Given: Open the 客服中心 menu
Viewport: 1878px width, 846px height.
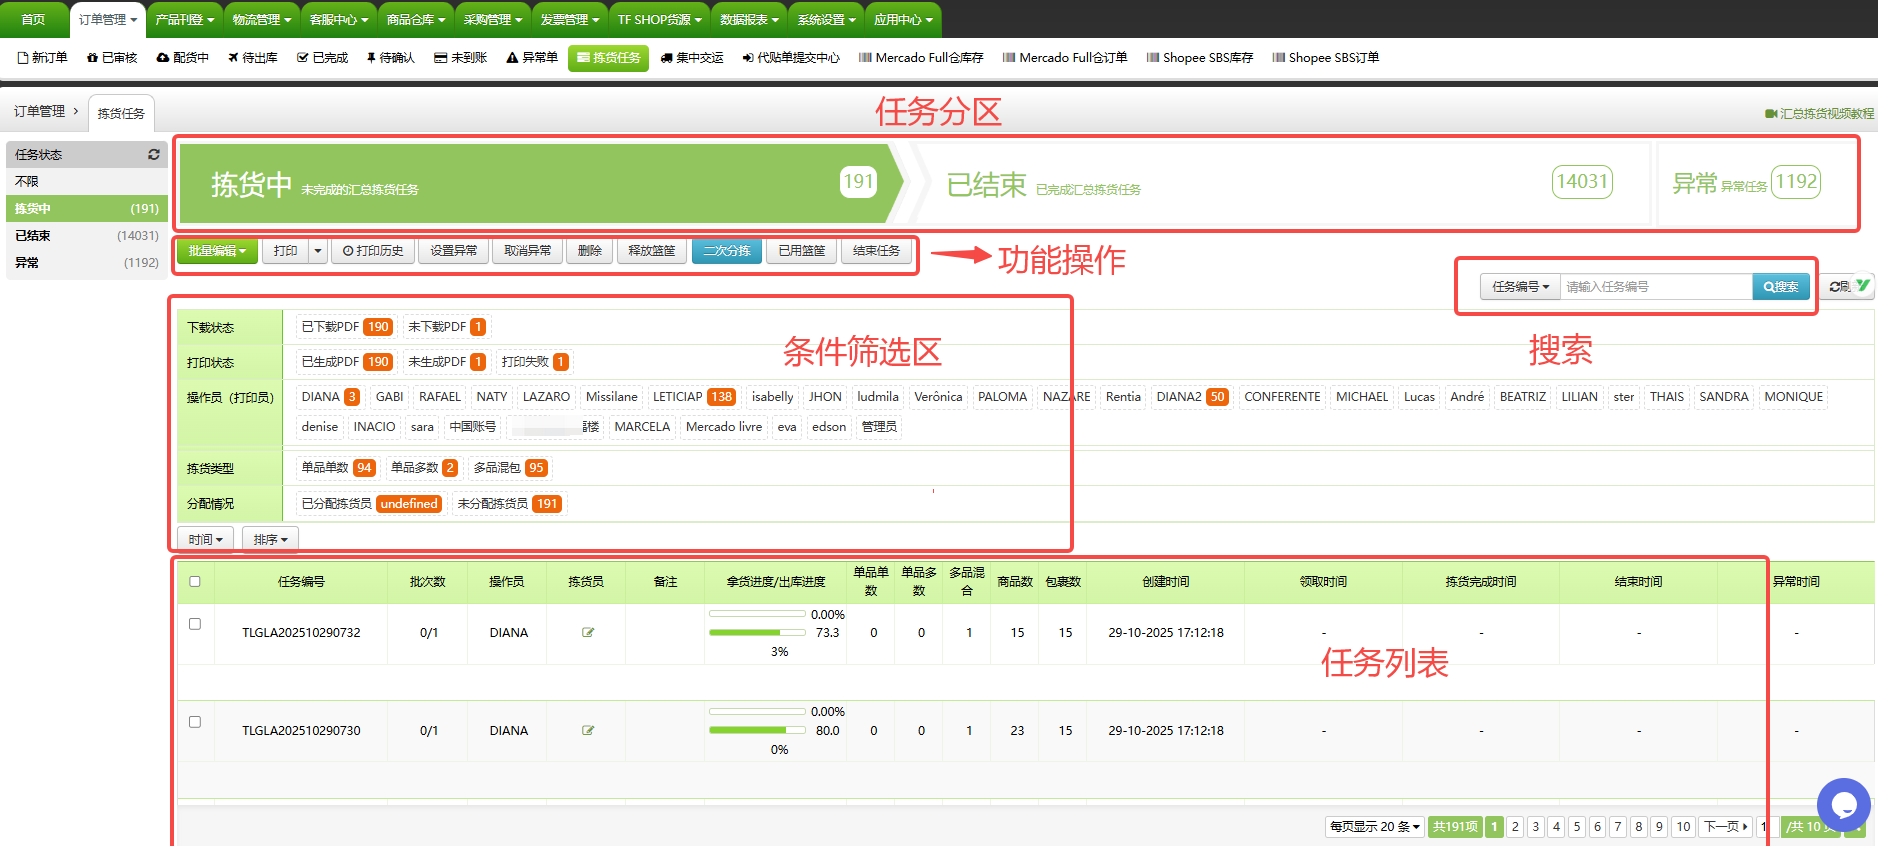Looking at the screenshot, I should [x=337, y=20].
